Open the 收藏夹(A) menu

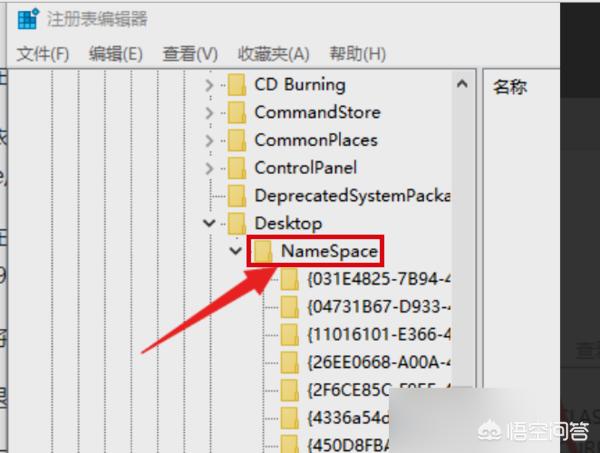pos(273,53)
